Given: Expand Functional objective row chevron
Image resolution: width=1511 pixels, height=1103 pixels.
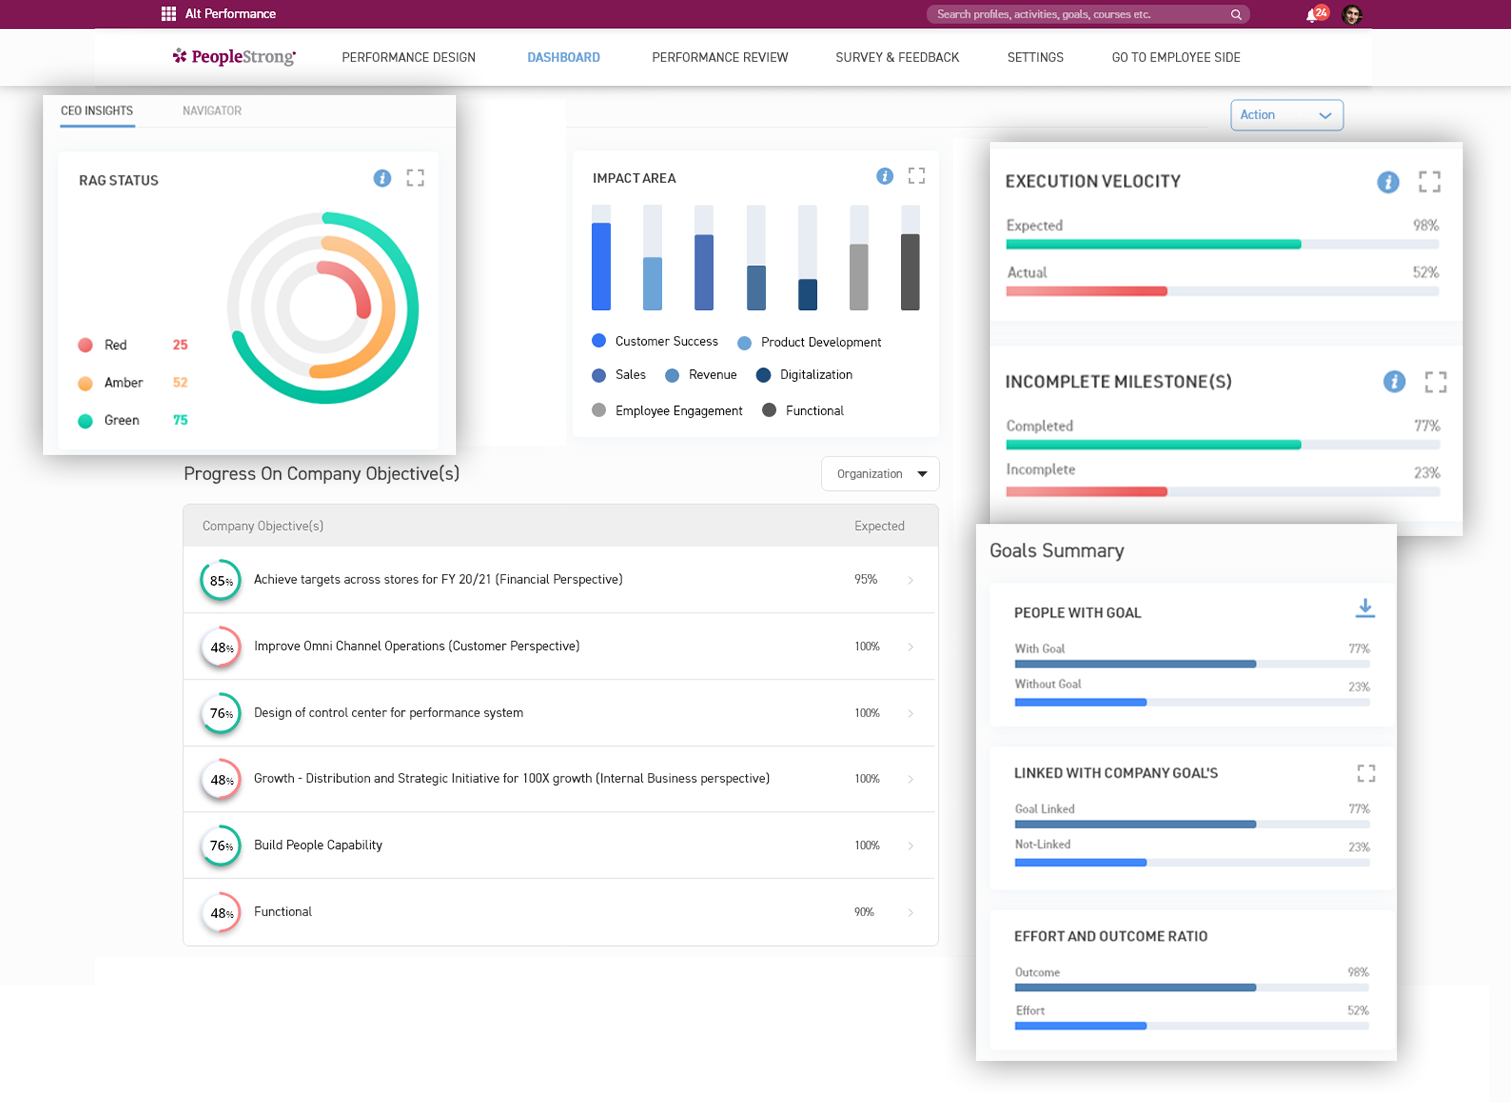Looking at the screenshot, I should pyautogui.click(x=911, y=912).
